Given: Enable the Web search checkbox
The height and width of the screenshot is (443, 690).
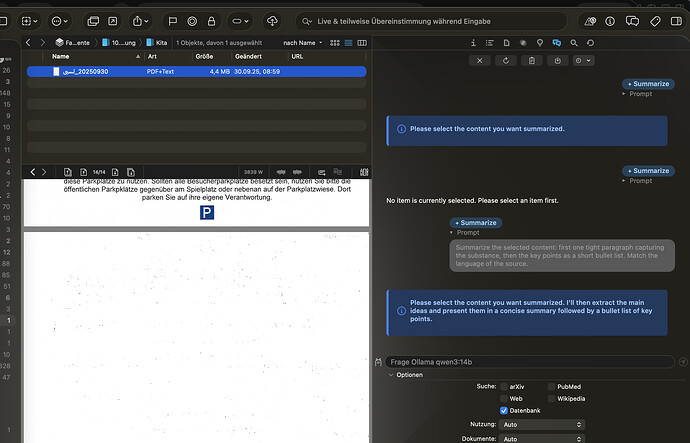Looking at the screenshot, I should click(x=504, y=399).
